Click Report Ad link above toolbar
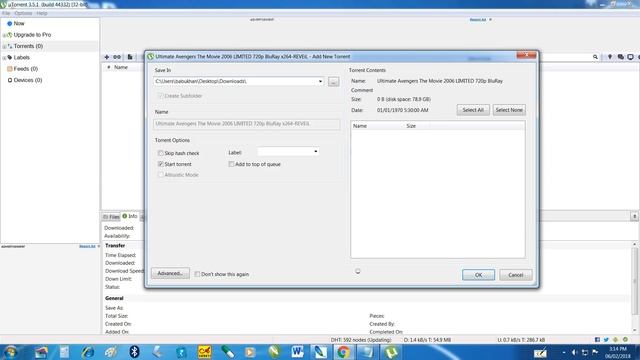 coord(478,20)
